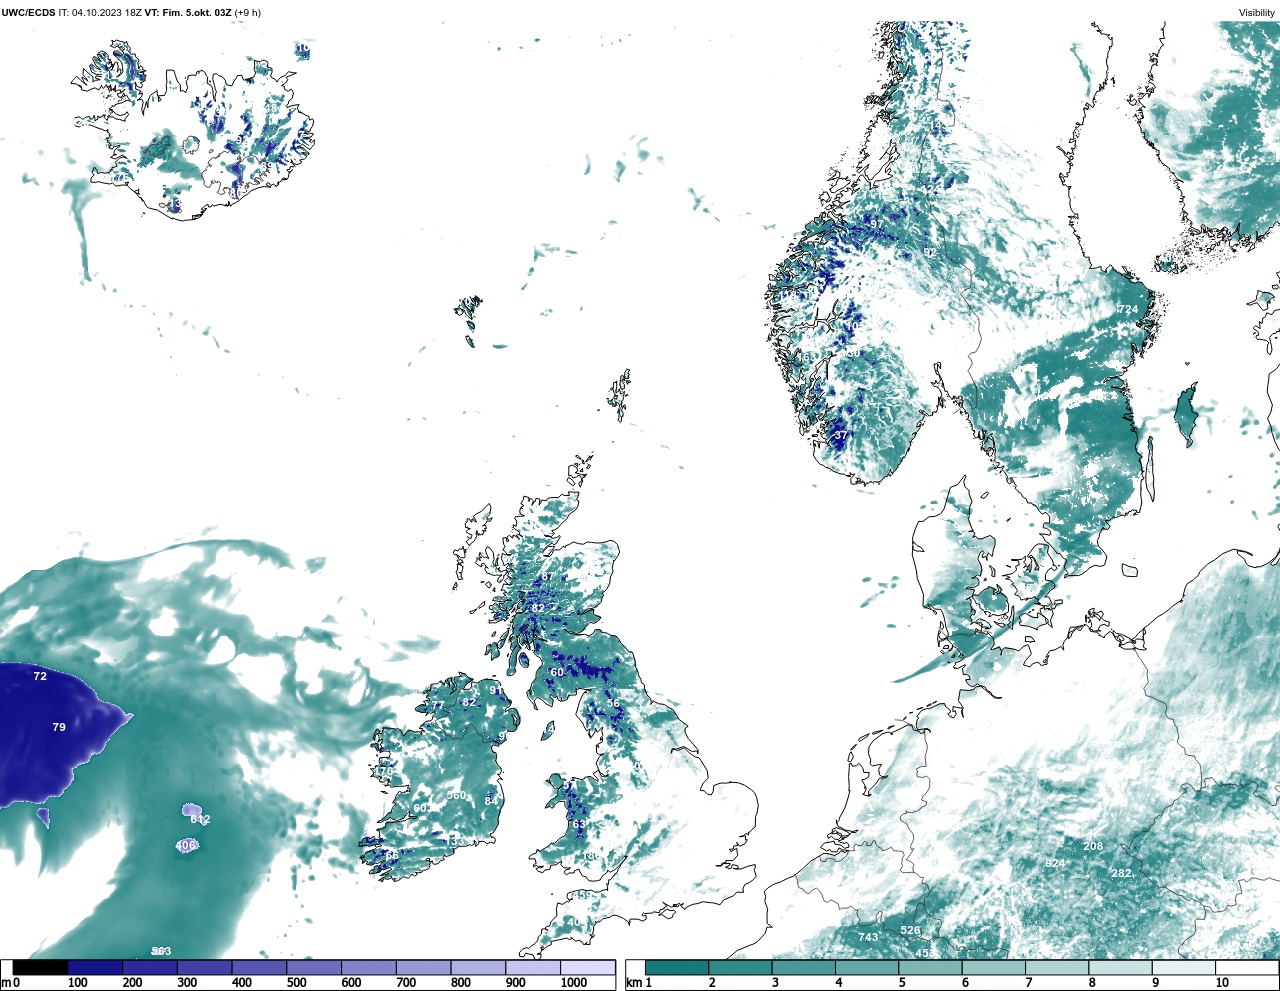Image resolution: width=1280 pixels, height=991 pixels.
Task: Click the '72' value in Atlantic fog area
Action: 40,677
